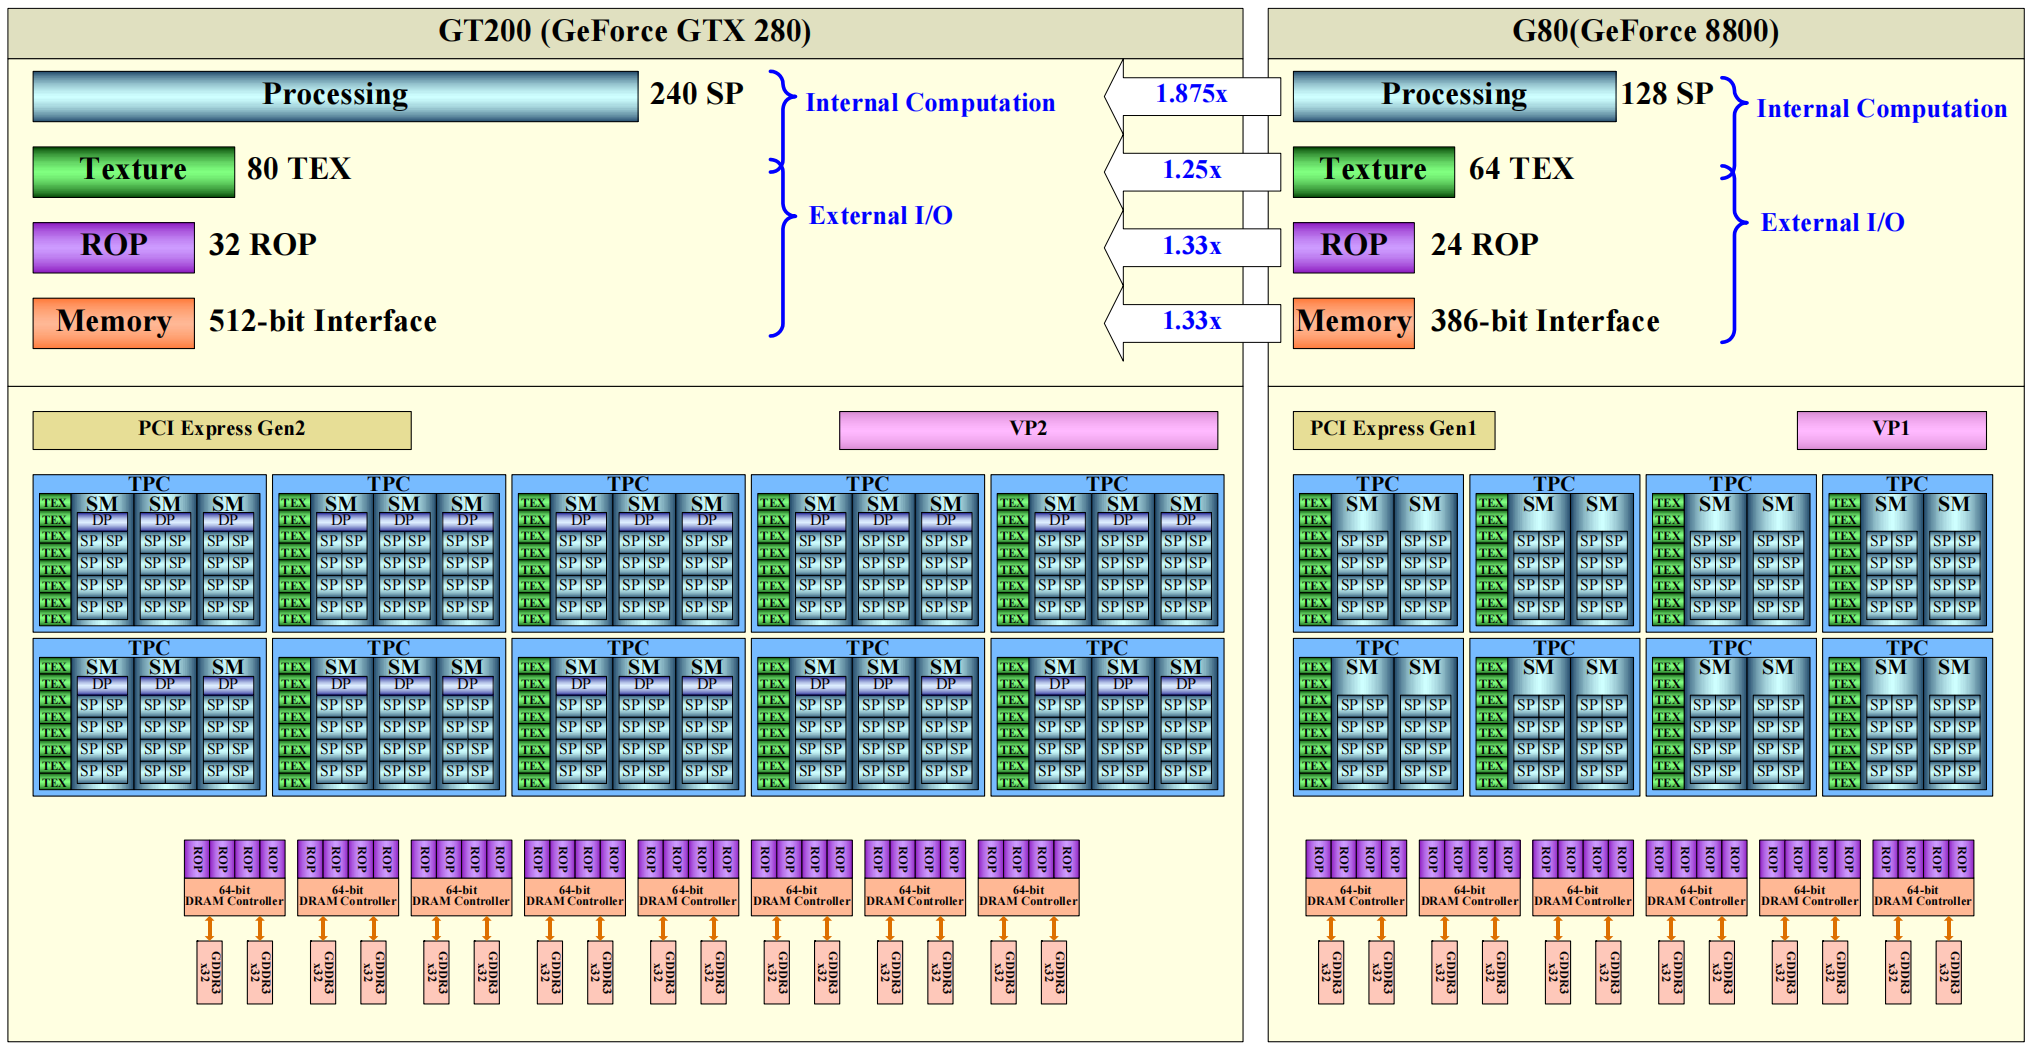2031x1047 pixels.
Task: Select the G80 Processing bar
Action: tap(1454, 96)
